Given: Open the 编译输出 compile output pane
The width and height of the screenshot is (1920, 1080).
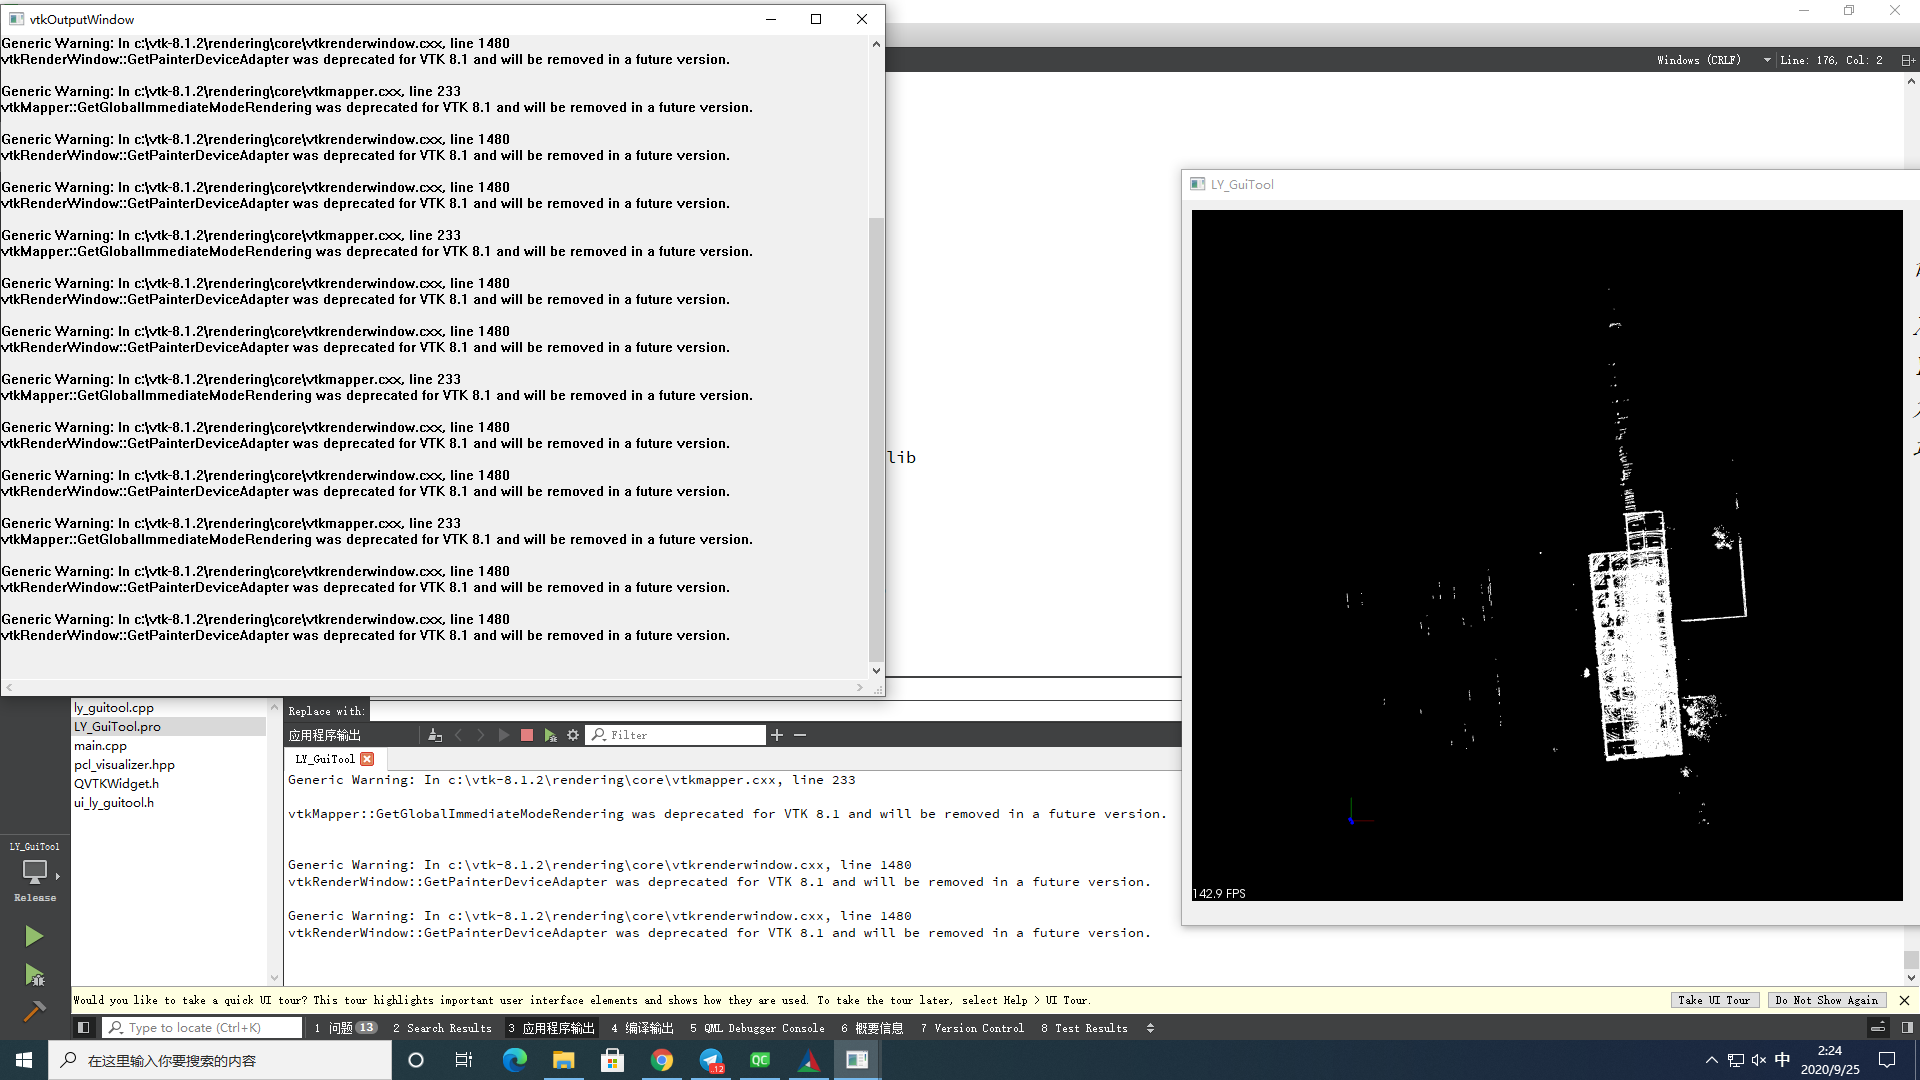Looking at the screenshot, I should [x=641, y=1027].
